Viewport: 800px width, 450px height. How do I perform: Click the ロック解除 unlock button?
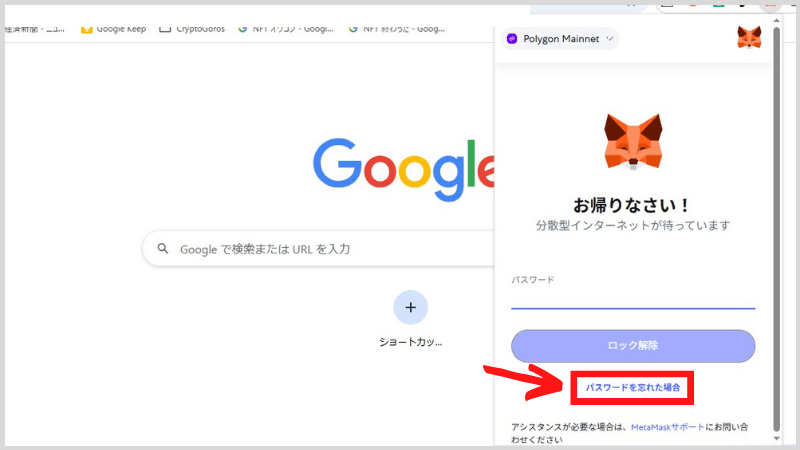pos(633,346)
